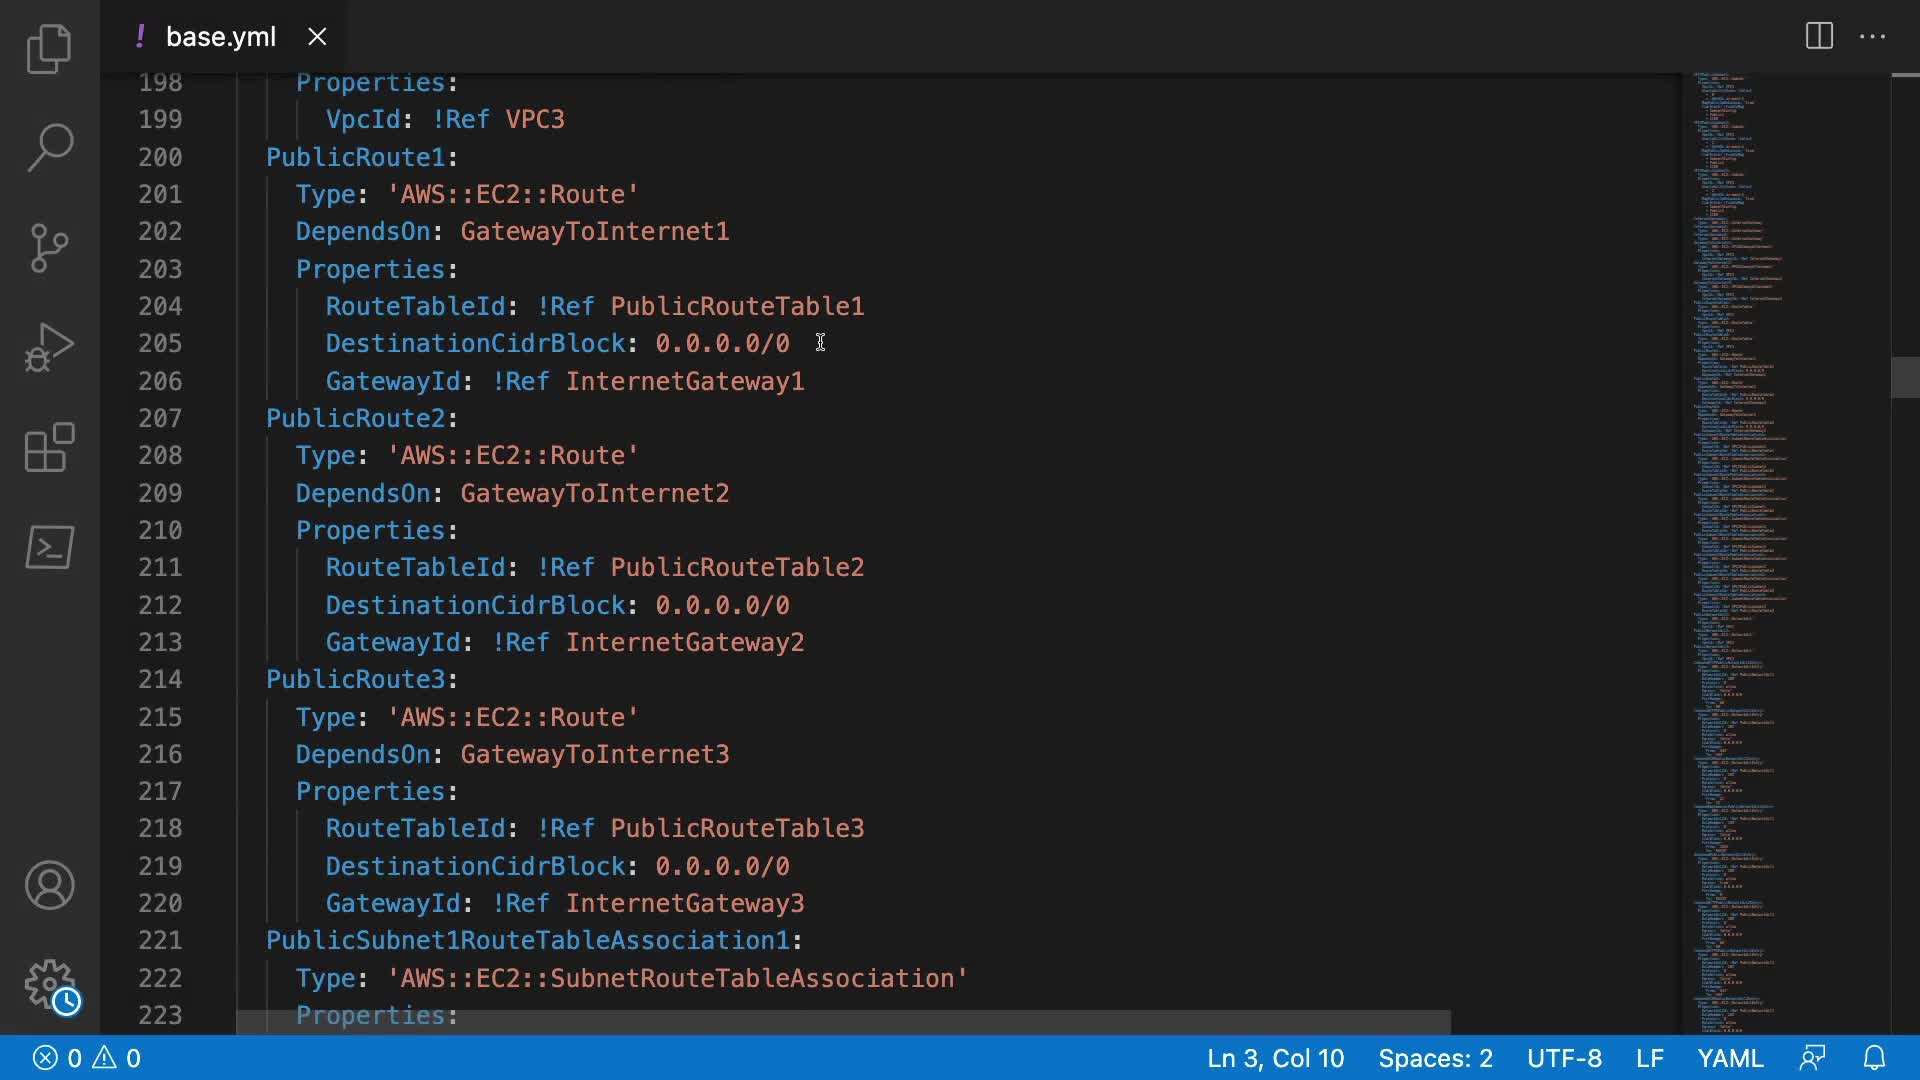This screenshot has height=1080, width=1920.
Task: Open the notifications bell in status bar
Action: pyautogui.click(x=1874, y=1058)
